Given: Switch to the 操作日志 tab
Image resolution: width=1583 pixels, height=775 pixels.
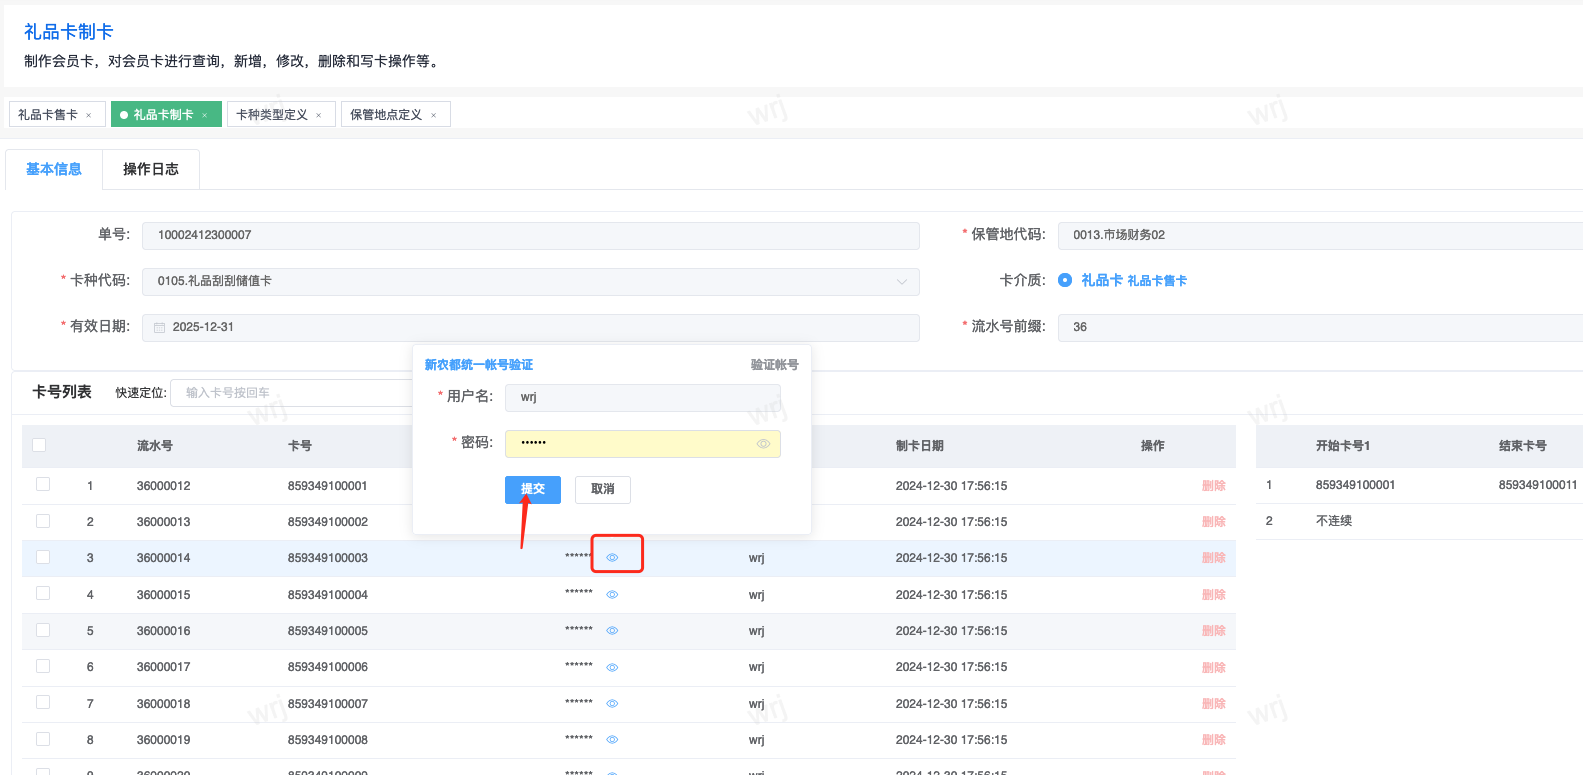Looking at the screenshot, I should click(x=151, y=170).
